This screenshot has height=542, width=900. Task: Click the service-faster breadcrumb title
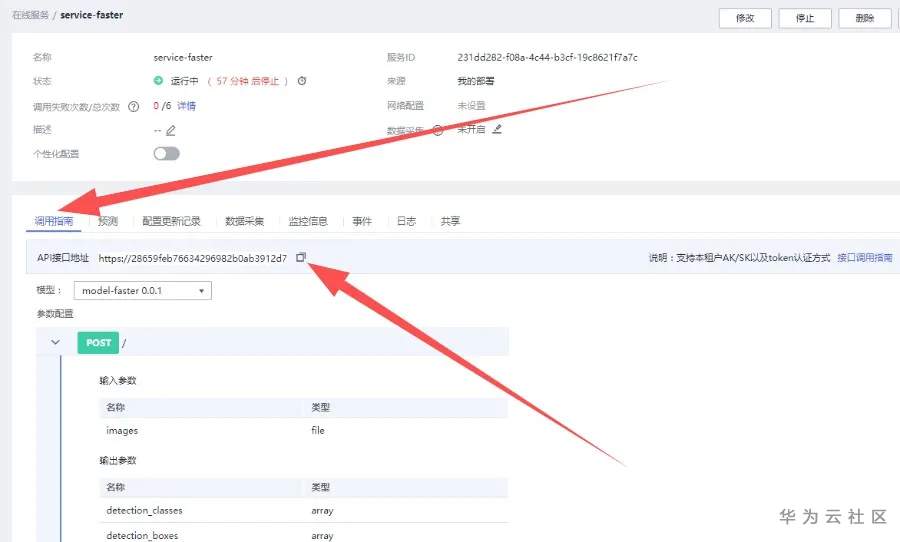click(91, 15)
